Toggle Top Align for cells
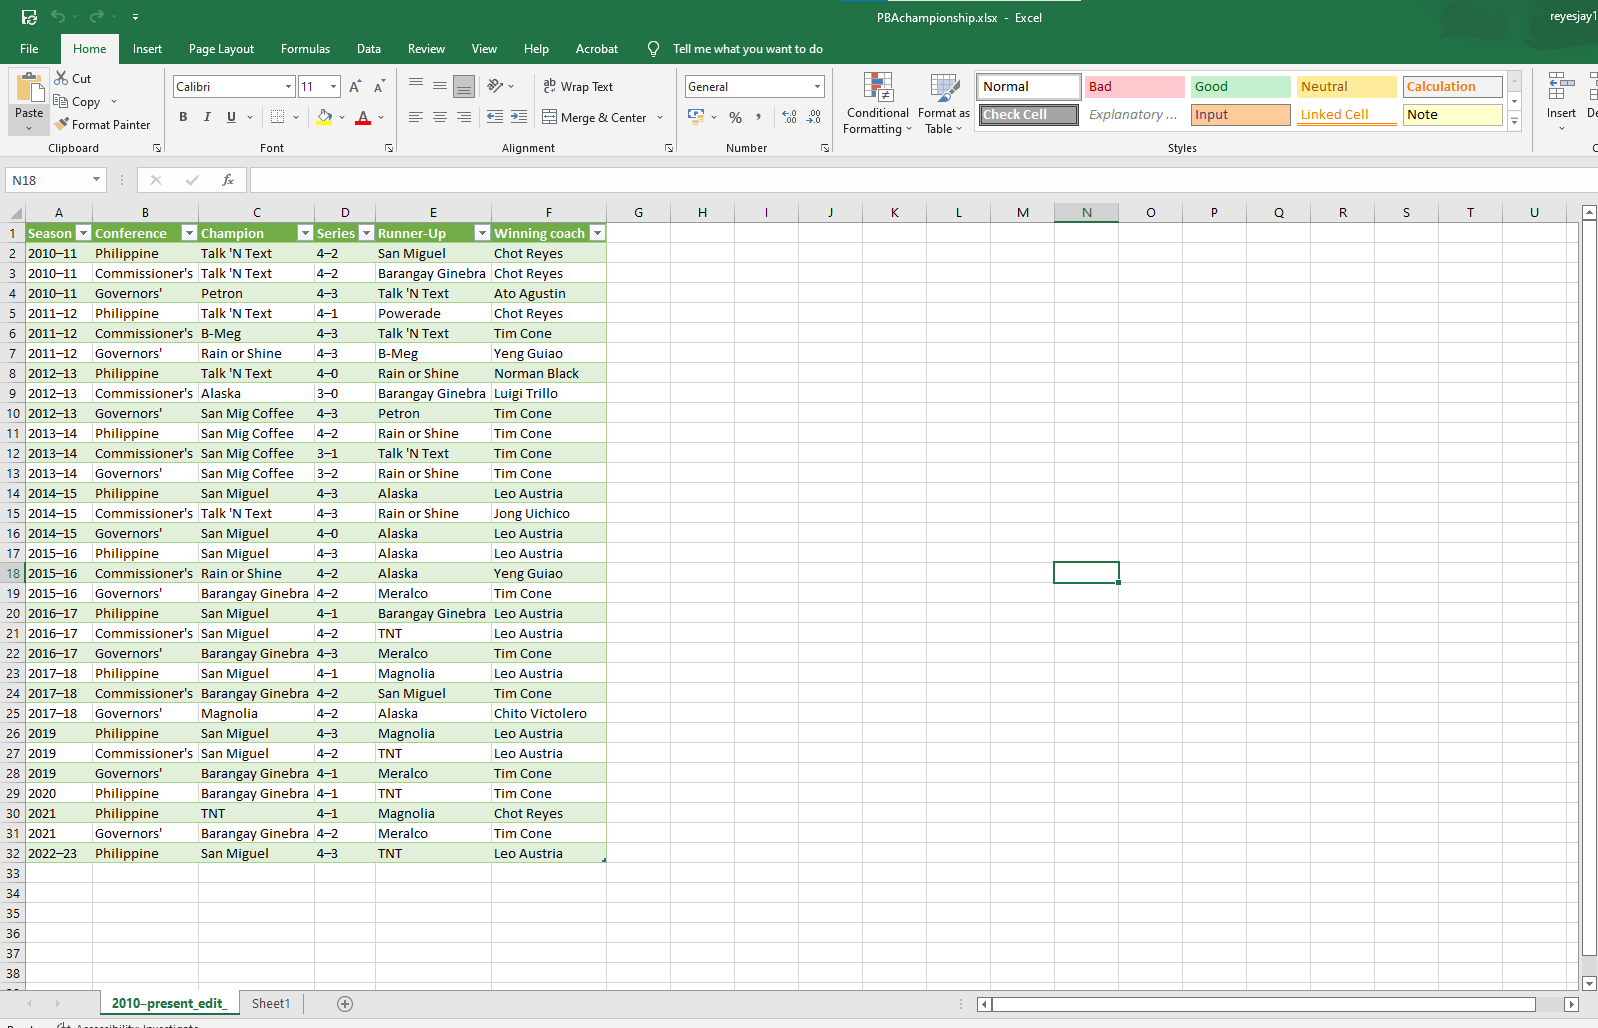This screenshot has width=1598, height=1028. tap(416, 86)
